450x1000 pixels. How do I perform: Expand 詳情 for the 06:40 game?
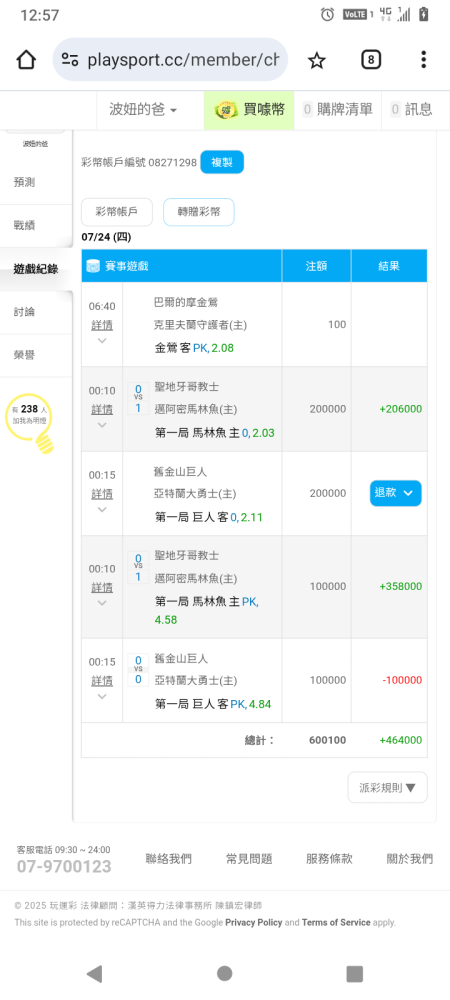click(102, 325)
